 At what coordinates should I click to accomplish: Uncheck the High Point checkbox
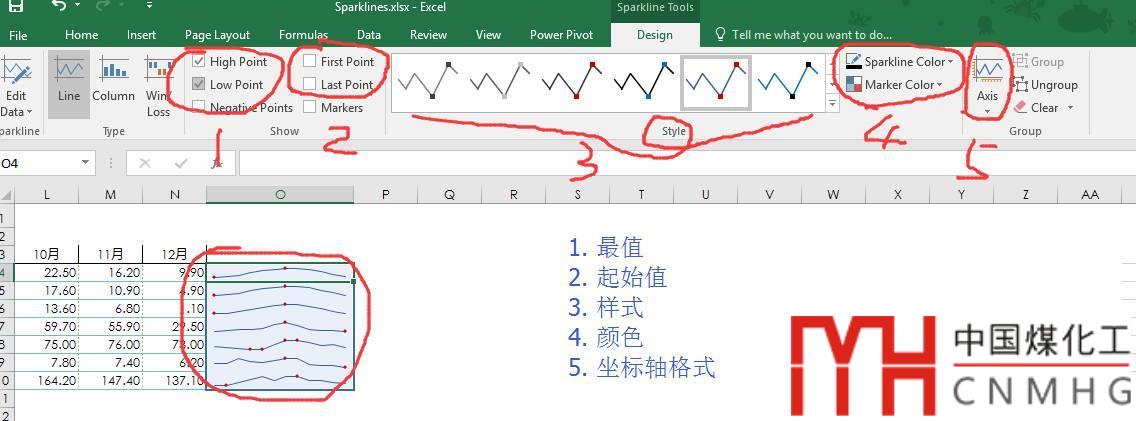(199, 62)
